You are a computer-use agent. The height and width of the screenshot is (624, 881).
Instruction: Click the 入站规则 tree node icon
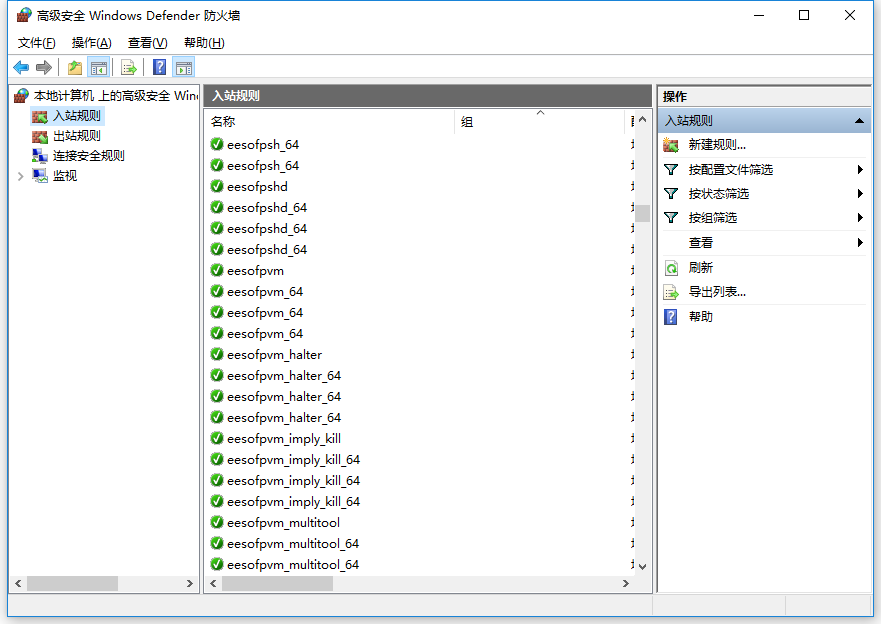(40, 116)
